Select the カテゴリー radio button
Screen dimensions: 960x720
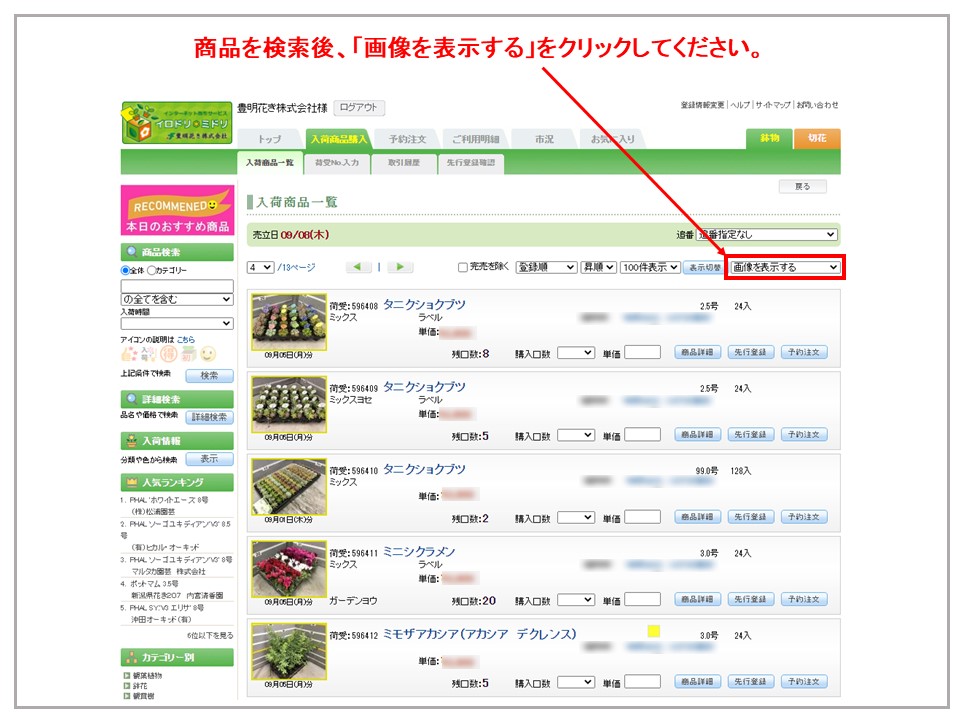[x=152, y=270]
